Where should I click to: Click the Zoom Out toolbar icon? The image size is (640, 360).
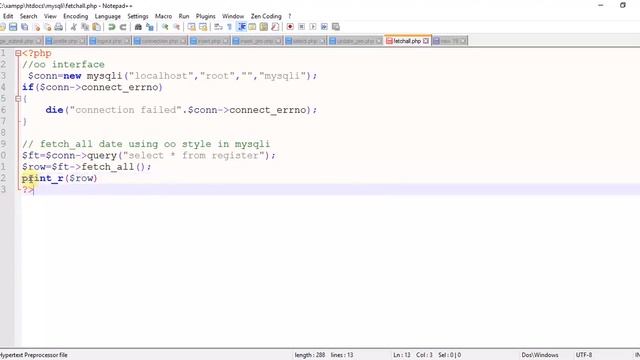(x=176, y=27)
